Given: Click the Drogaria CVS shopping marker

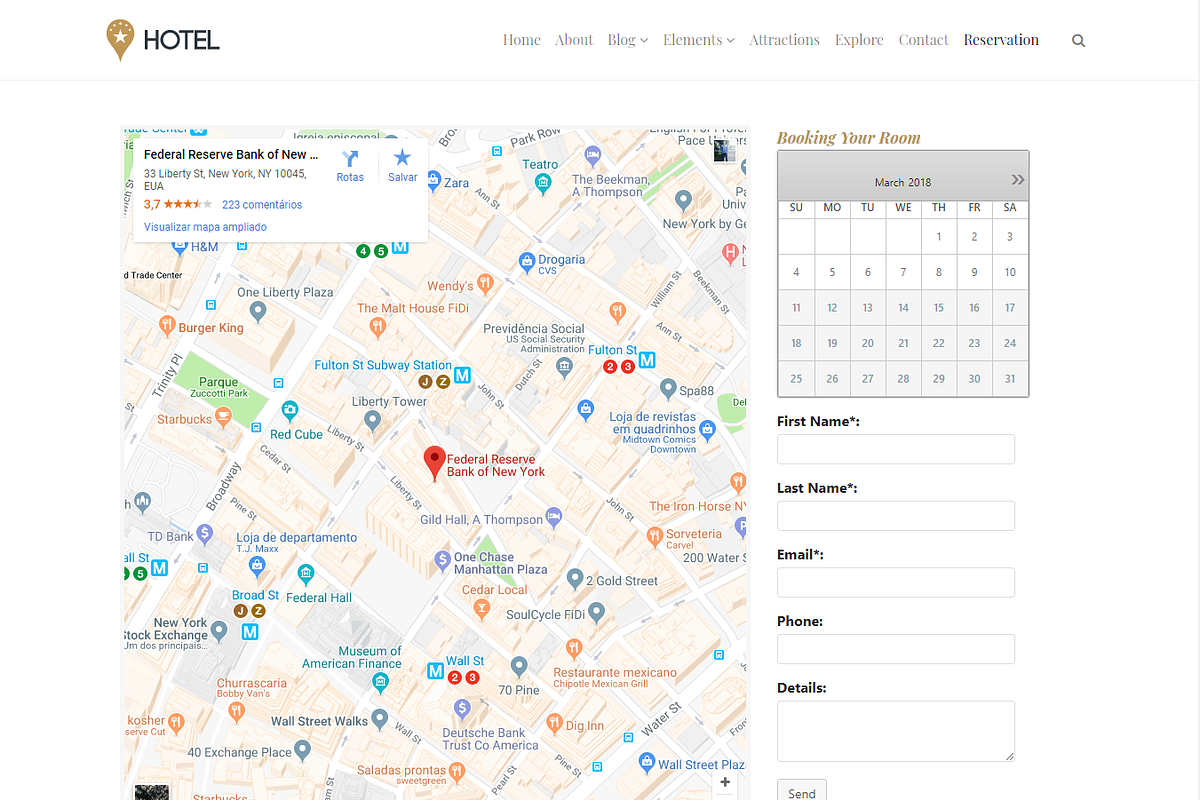Looking at the screenshot, I should [527, 262].
